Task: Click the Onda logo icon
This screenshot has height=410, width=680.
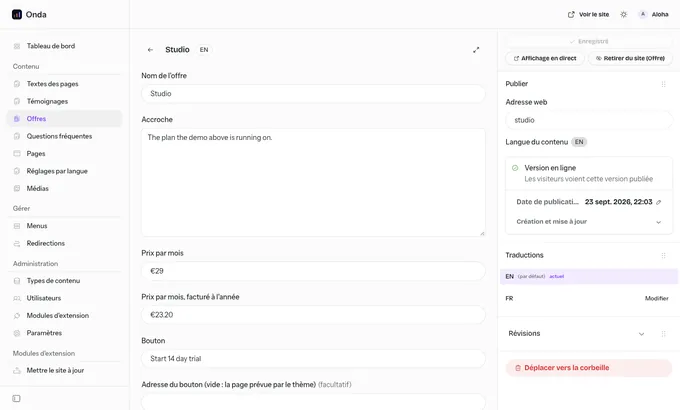Action: pos(17,14)
